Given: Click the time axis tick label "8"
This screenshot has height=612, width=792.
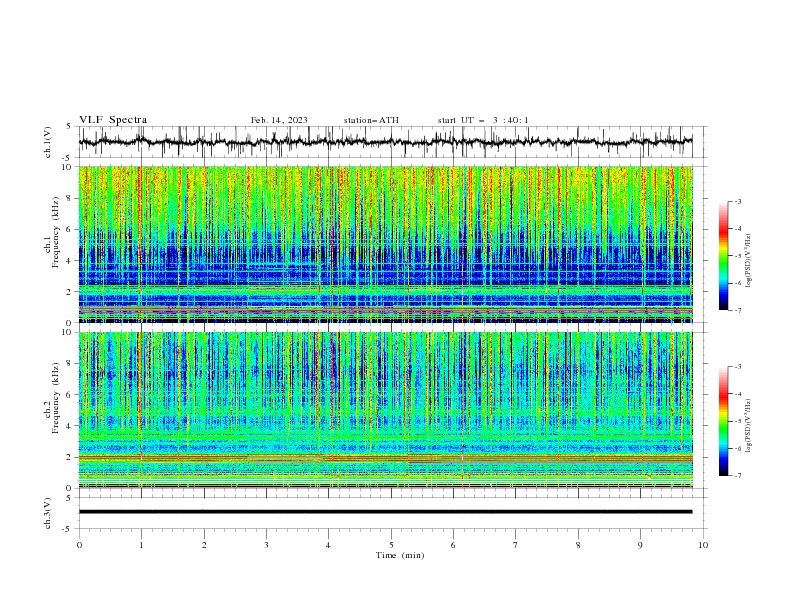Looking at the screenshot, I should [x=578, y=545].
